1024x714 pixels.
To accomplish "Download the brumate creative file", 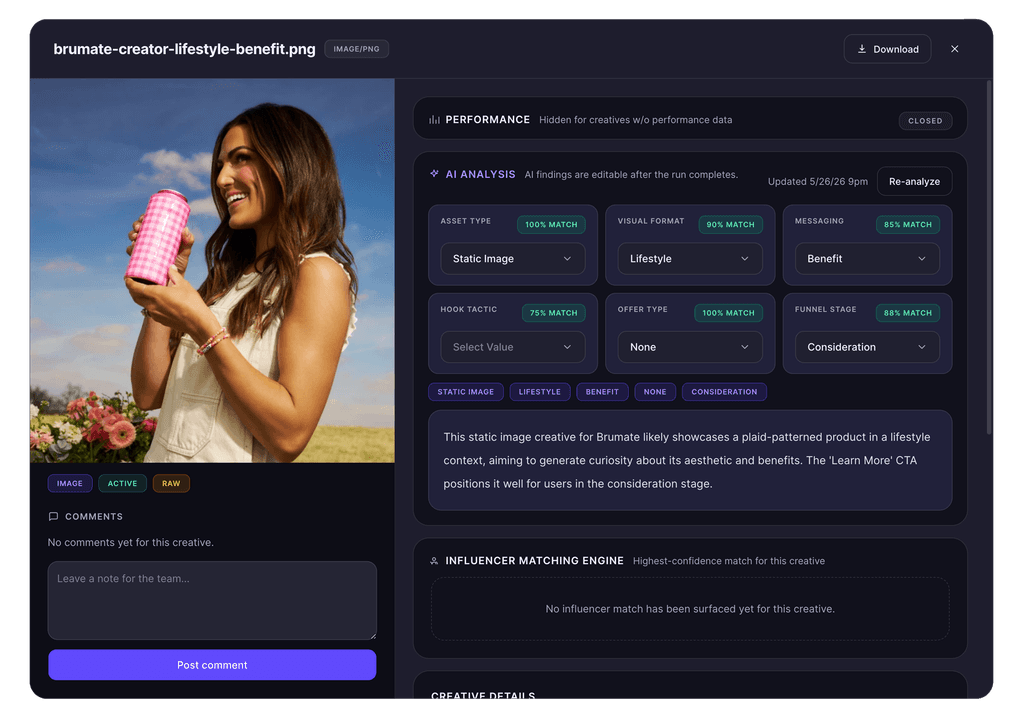I will click(887, 49).
